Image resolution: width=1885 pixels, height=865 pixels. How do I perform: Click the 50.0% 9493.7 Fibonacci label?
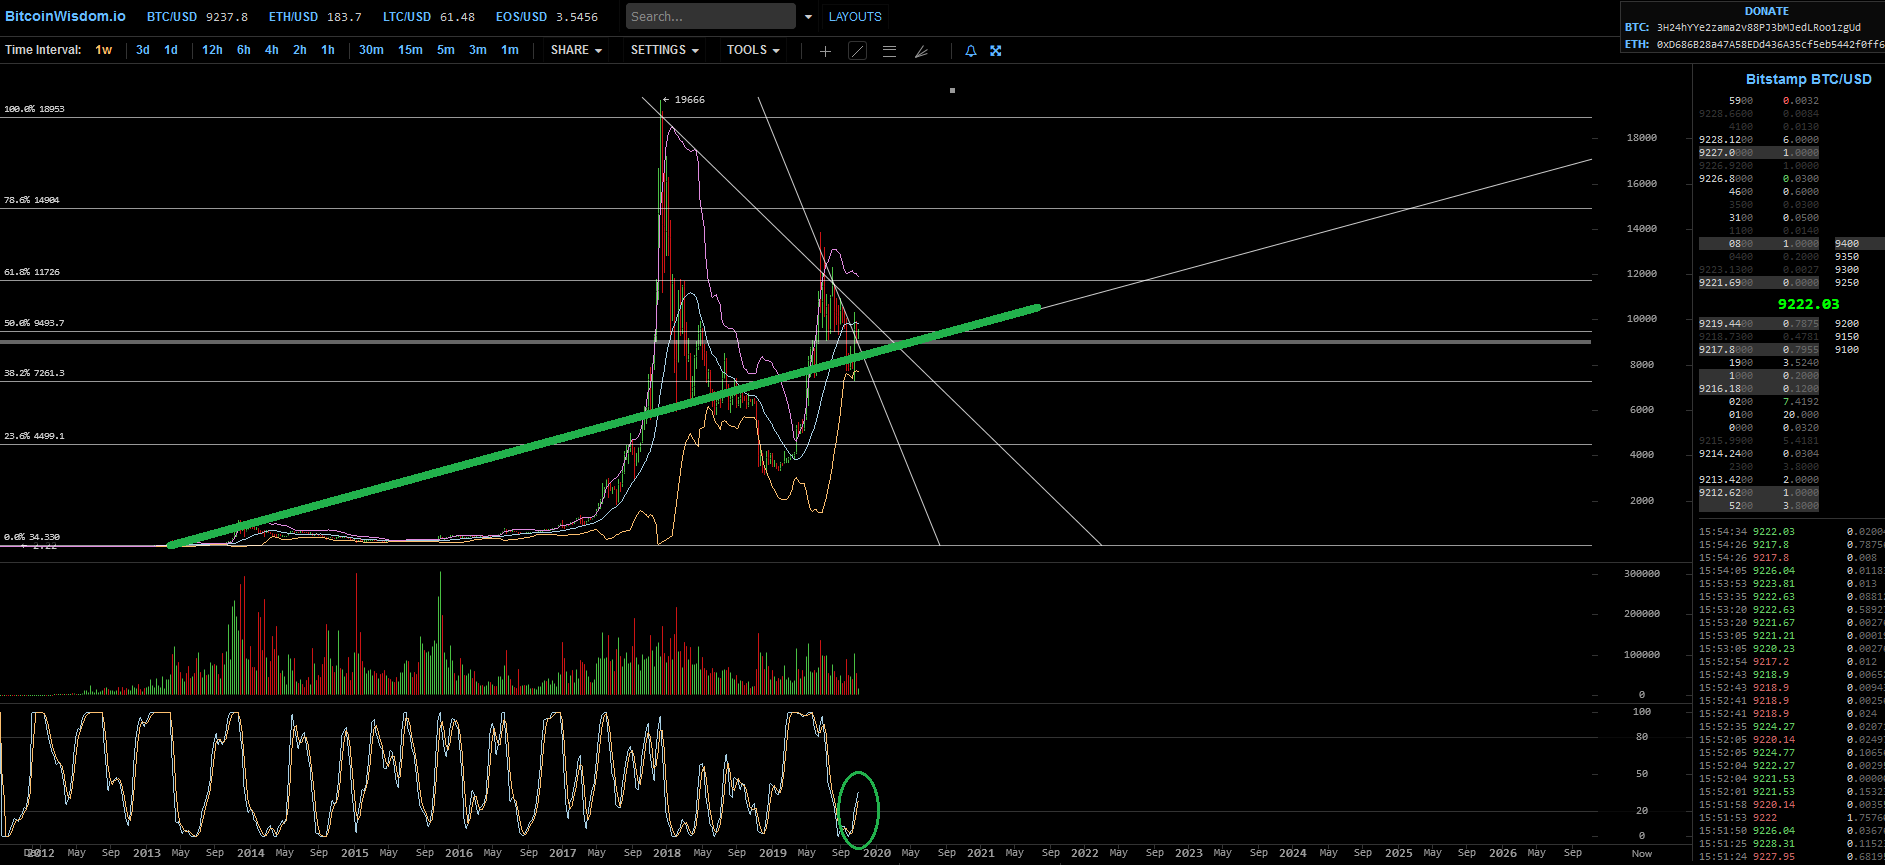pos(34,323)
